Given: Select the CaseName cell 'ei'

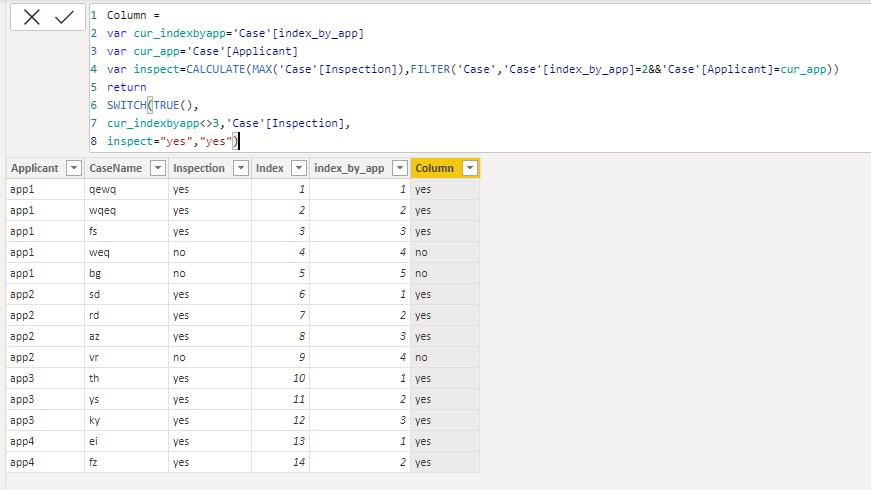Looking at the screenshot, I should (127, 441).
